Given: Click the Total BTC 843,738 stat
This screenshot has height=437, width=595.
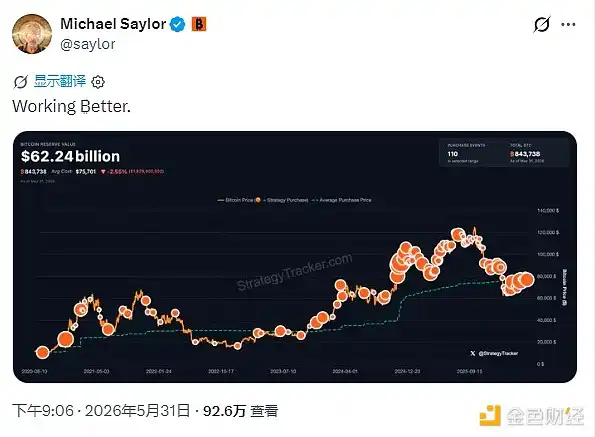Looking at the screenshot, I should [527, 153].
